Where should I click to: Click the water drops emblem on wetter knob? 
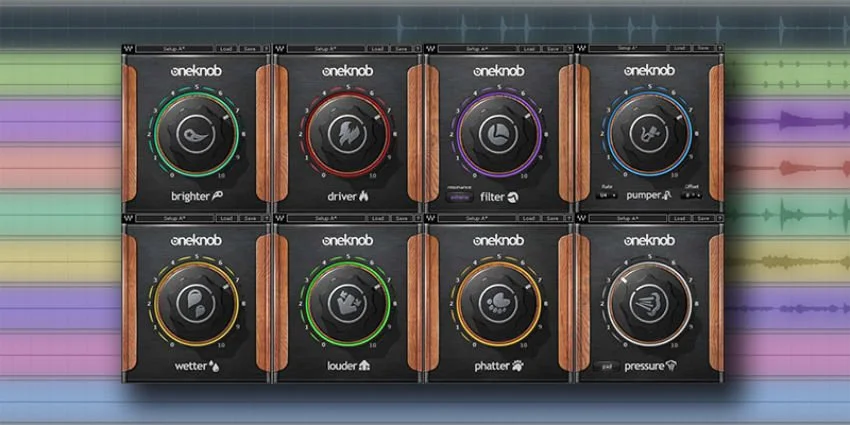tap(196, 304)
